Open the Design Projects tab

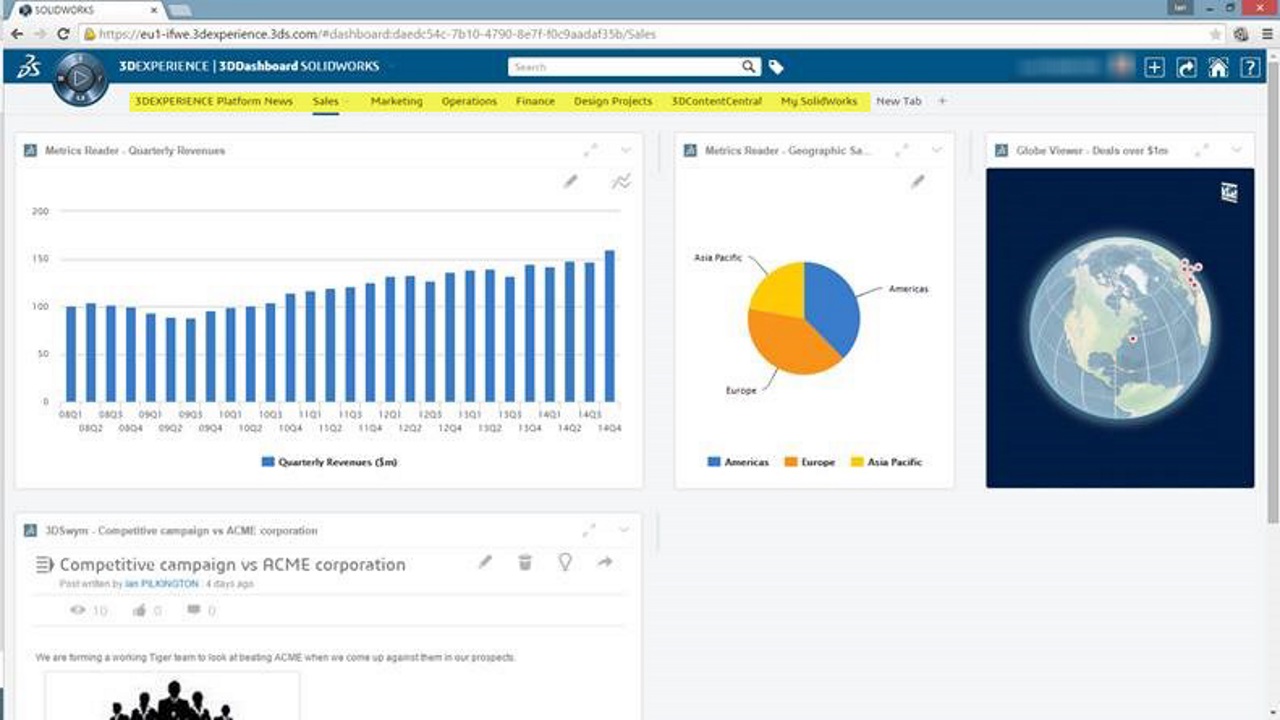coord(612,101)
